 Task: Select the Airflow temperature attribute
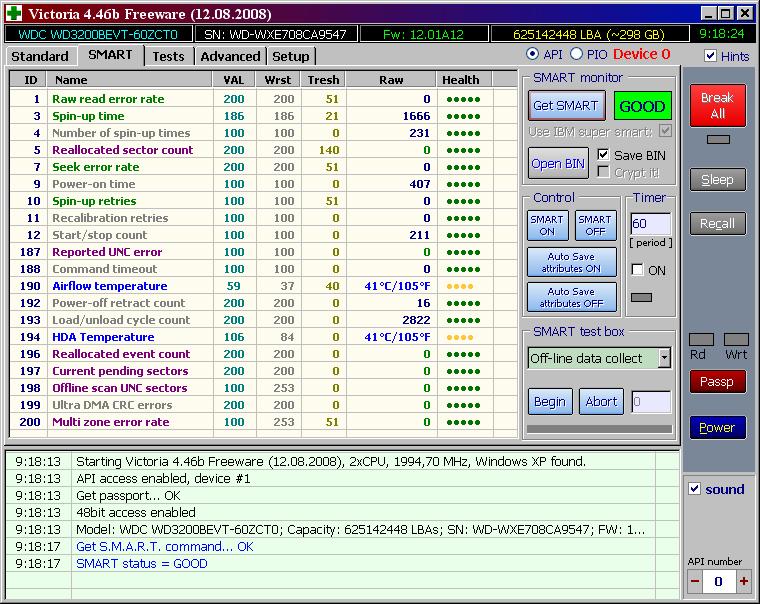[x=263, y=286]
